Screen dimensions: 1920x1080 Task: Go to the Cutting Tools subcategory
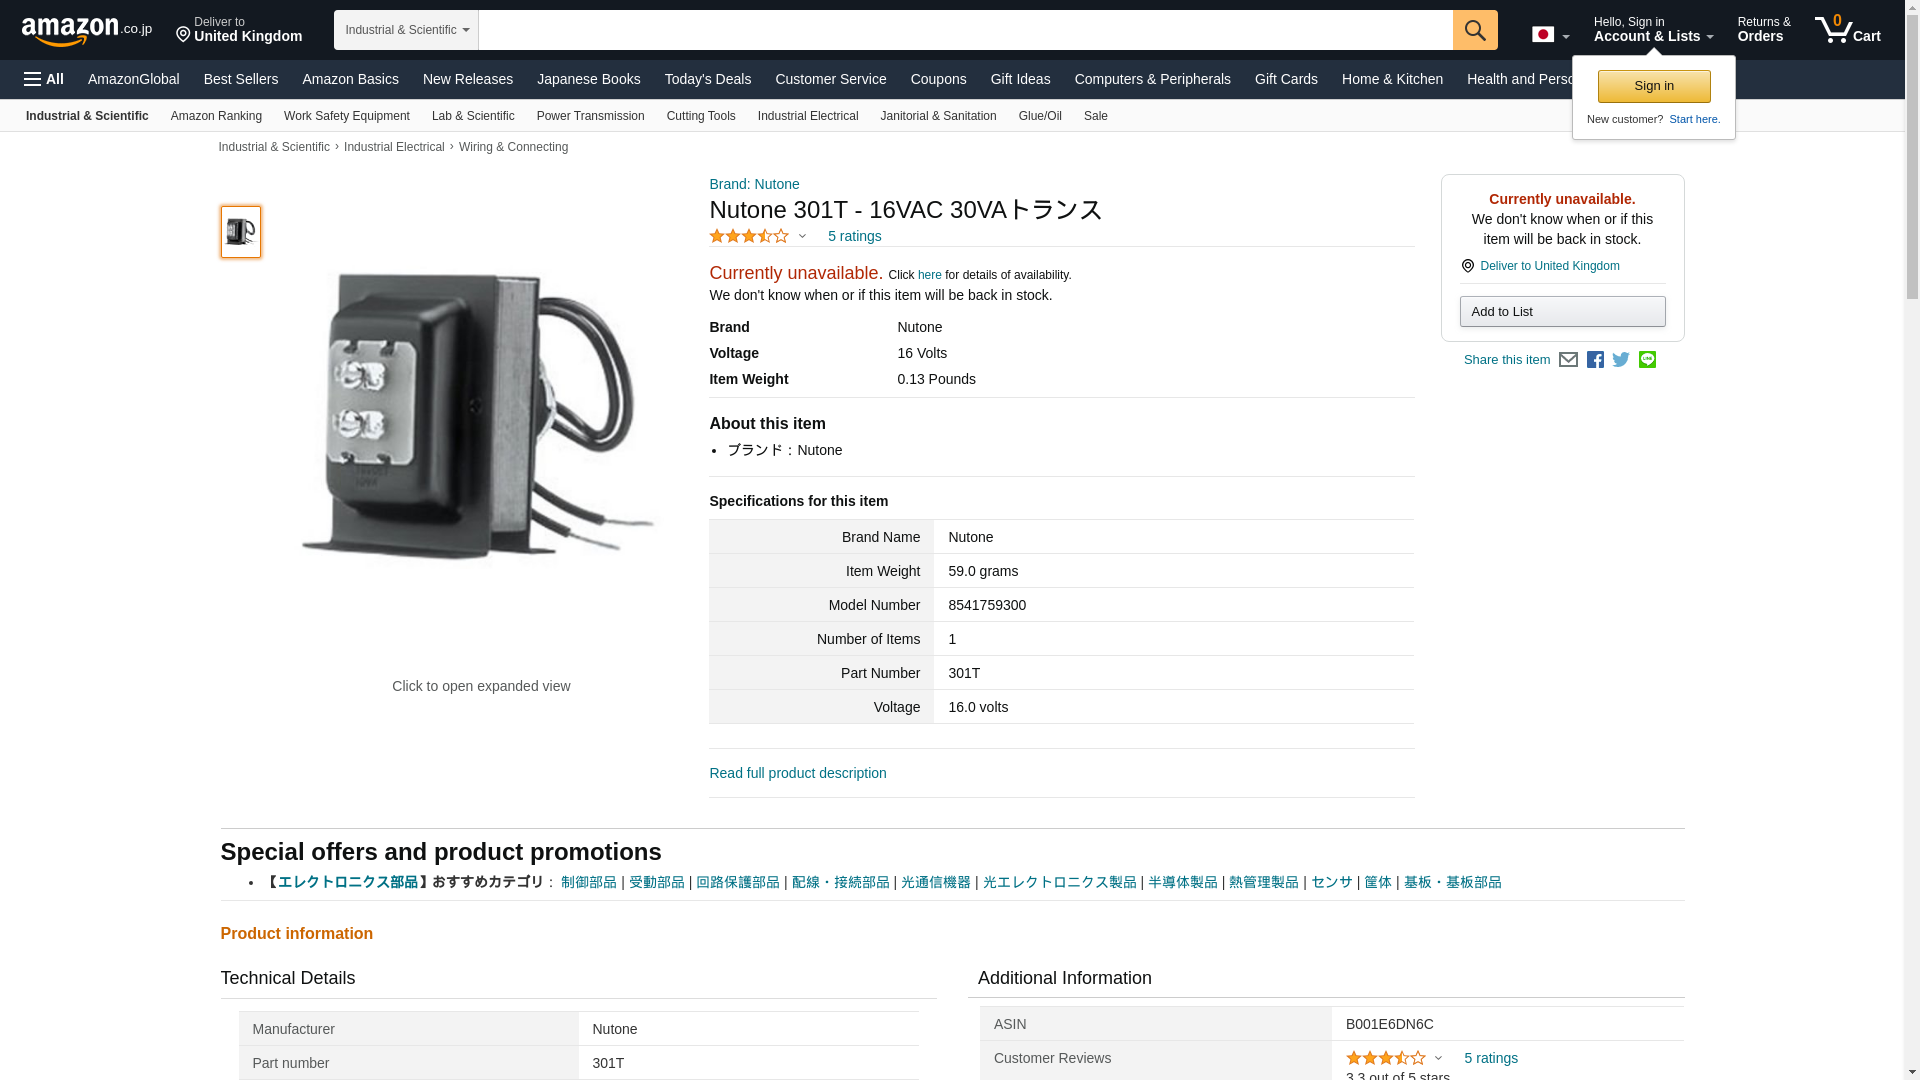701,116
